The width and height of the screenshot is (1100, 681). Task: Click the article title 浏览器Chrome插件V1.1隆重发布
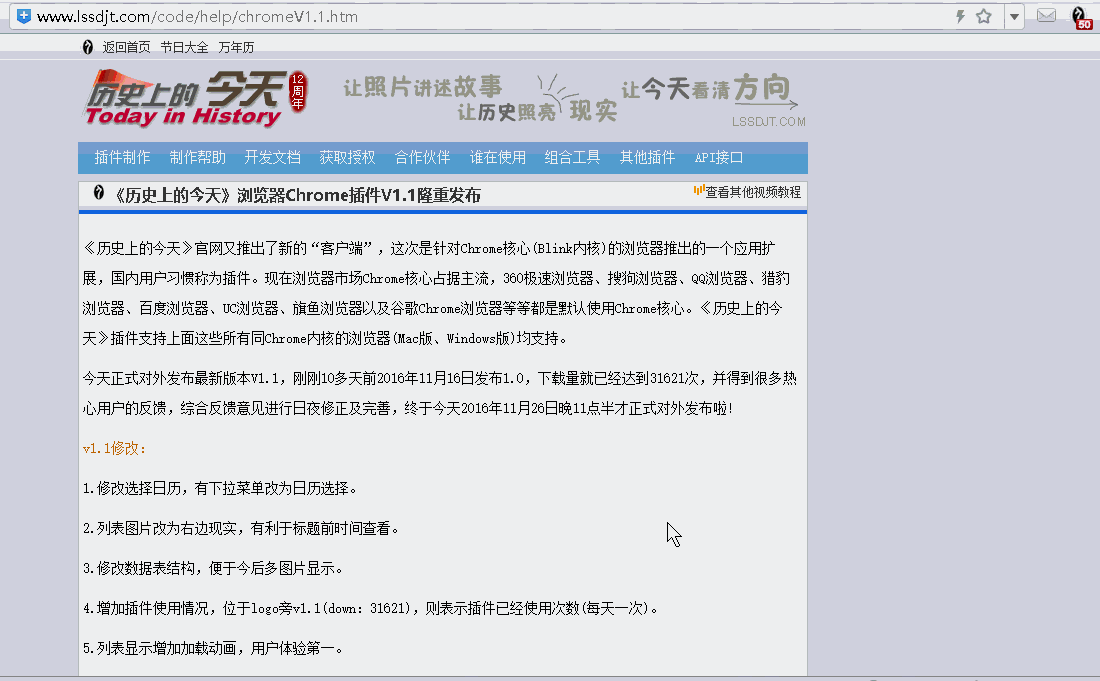point(297,195)
